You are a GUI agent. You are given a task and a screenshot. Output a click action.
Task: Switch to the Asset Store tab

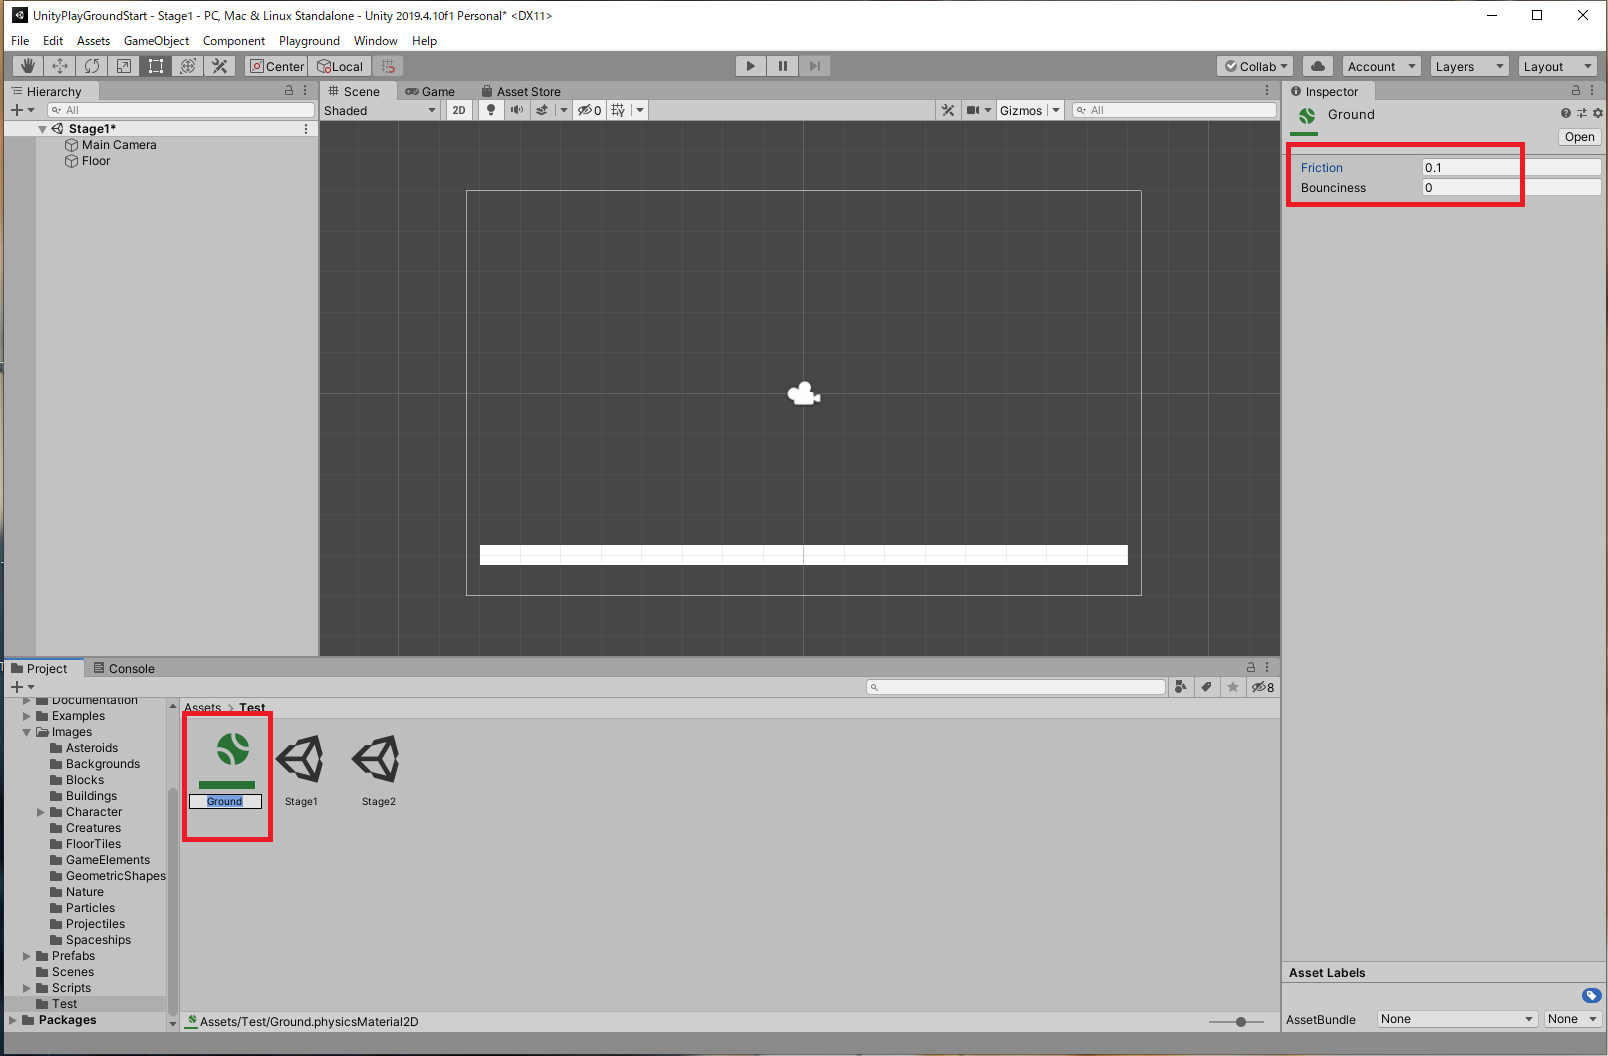point(521,91)
